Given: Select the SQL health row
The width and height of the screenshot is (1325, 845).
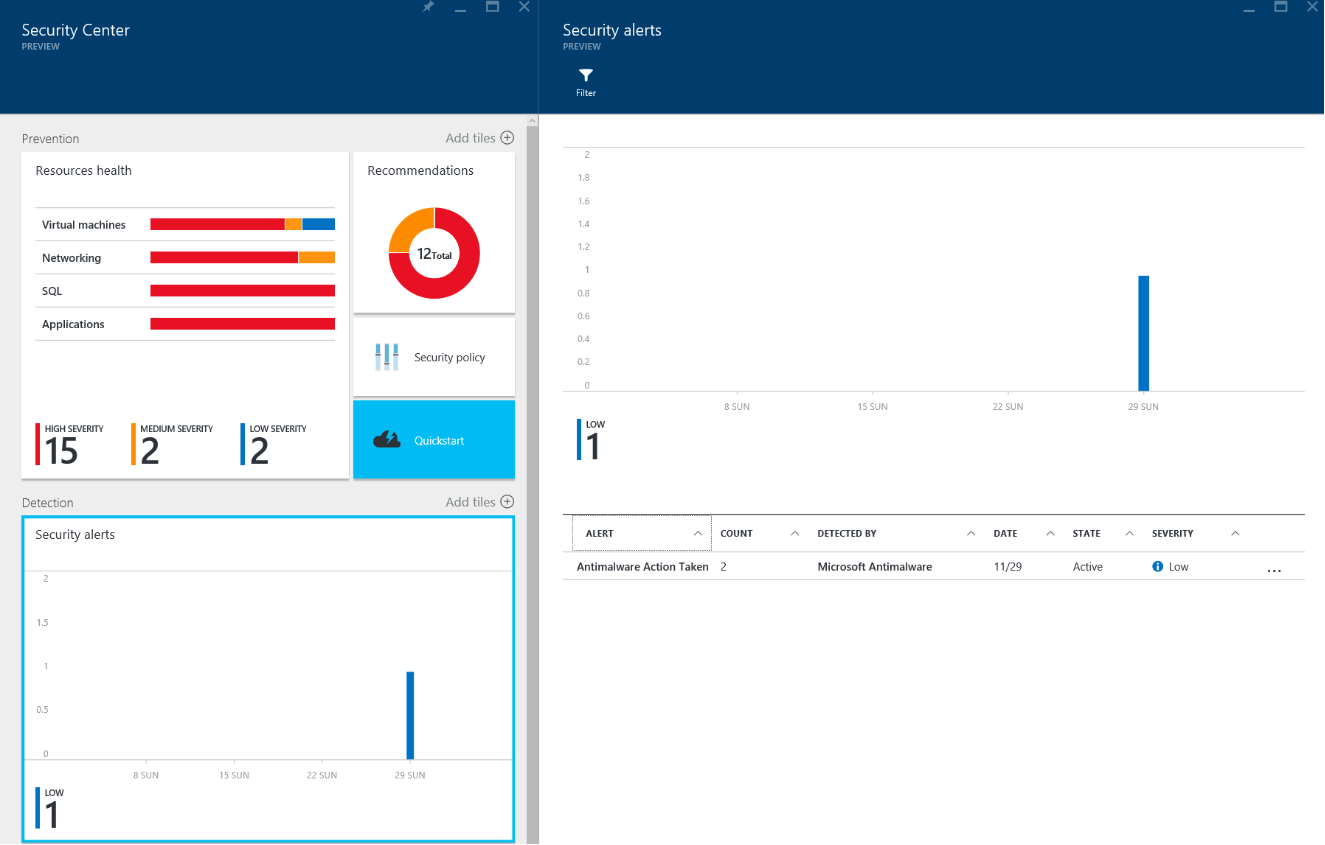Looking at the screenshot, I should coord(186,291).
